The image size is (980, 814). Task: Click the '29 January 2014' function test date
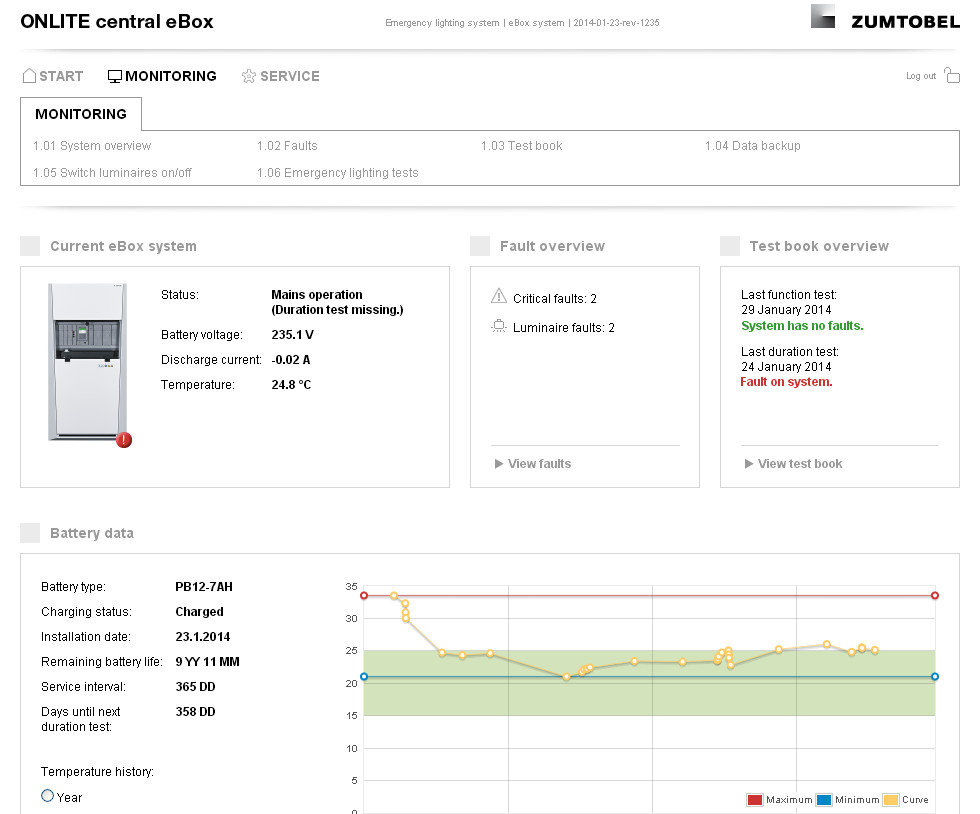point(786,309)
